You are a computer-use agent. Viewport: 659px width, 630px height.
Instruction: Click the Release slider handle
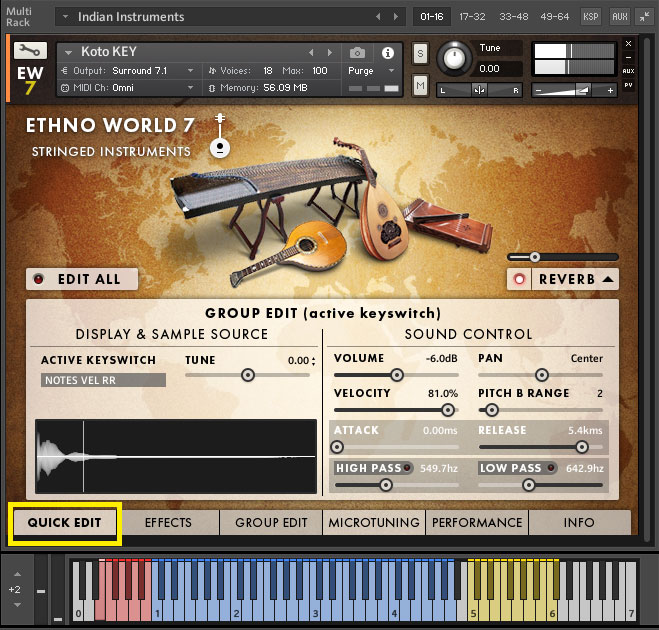[582, 447]
